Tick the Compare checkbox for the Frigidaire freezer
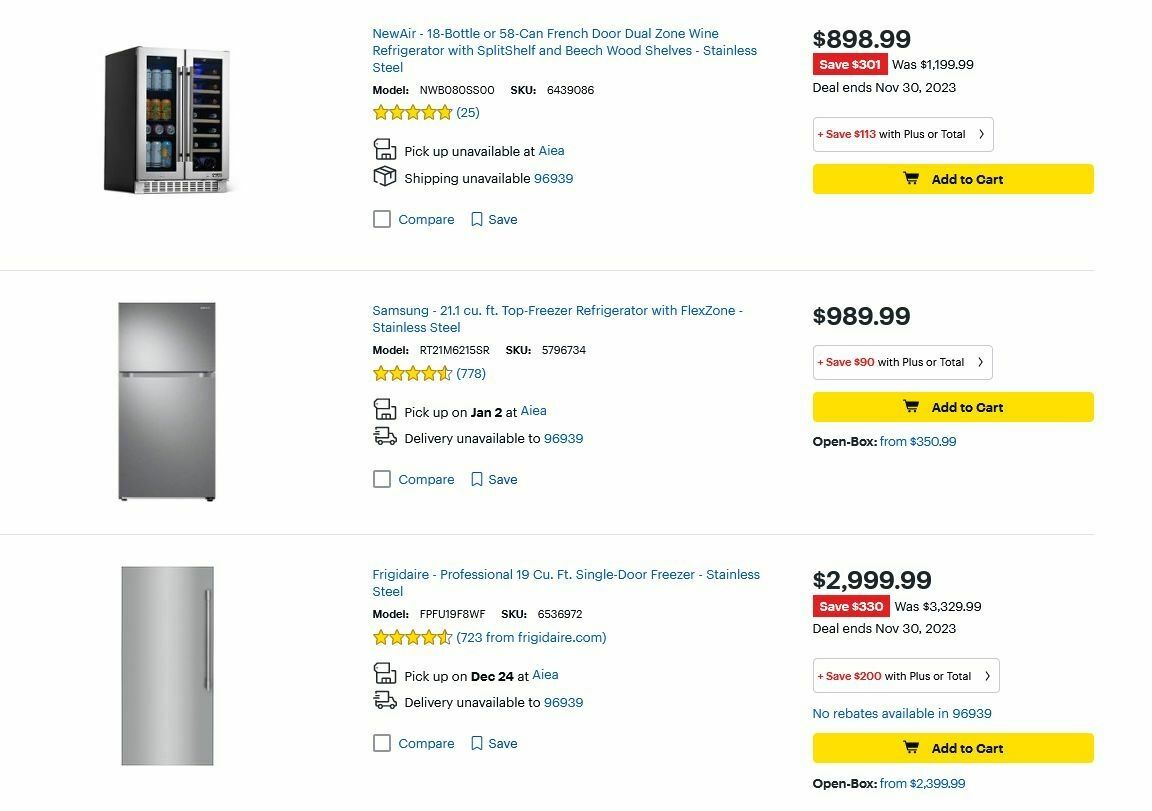Screen dimensions: 1152x811 click(382, 743)
